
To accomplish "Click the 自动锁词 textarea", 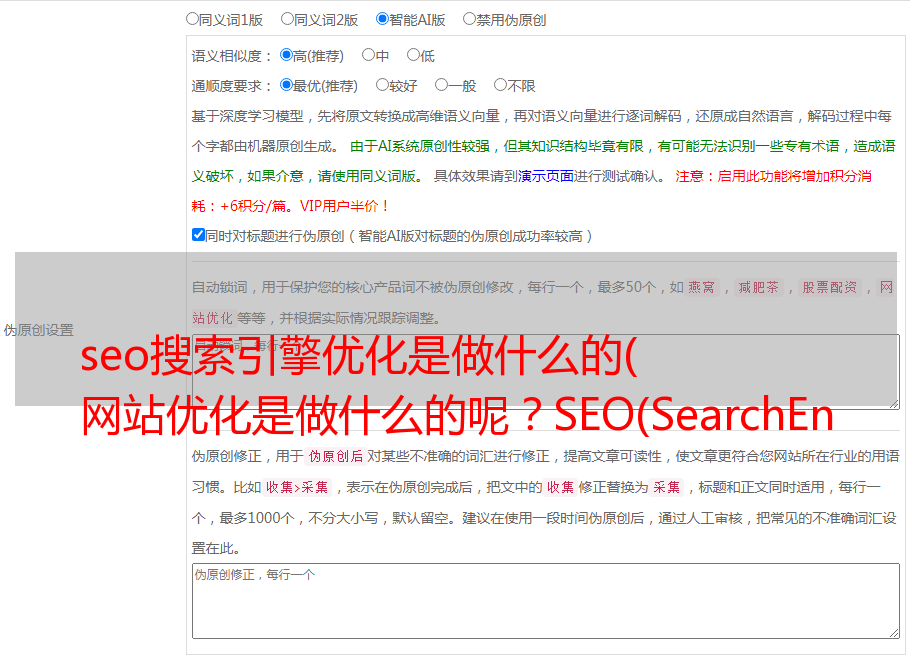I will pos(546,372).
